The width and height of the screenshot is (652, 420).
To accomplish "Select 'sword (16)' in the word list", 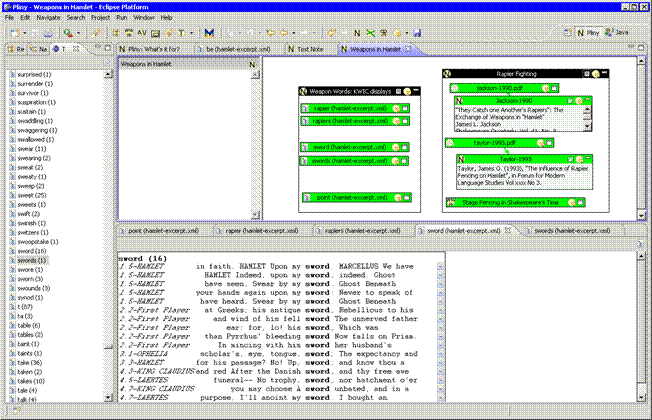I will 32,251.
